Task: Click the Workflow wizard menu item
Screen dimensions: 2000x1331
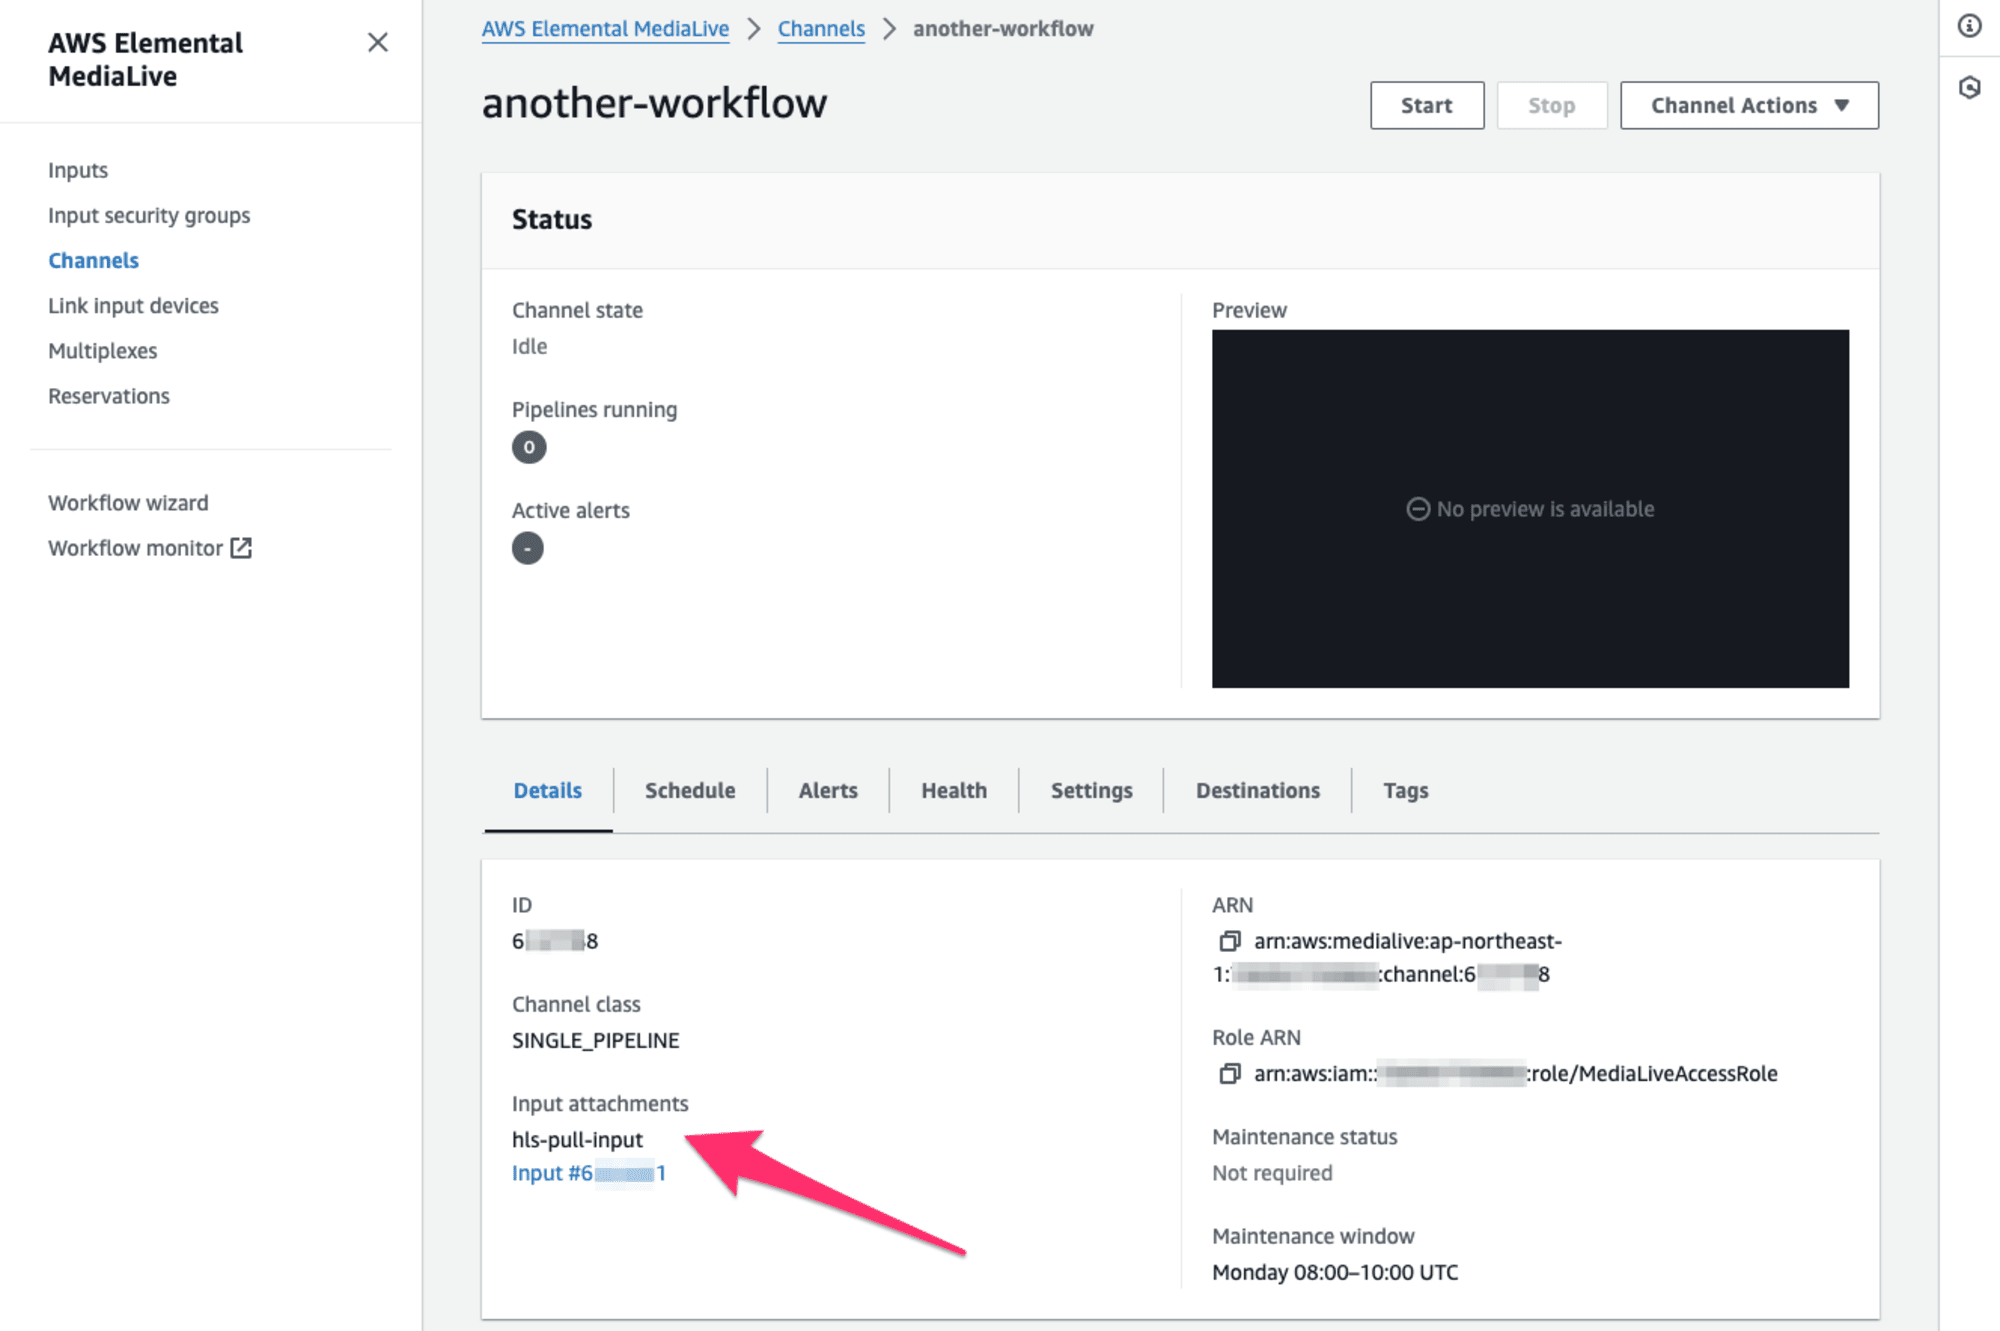Action: (x=128, y=502)
